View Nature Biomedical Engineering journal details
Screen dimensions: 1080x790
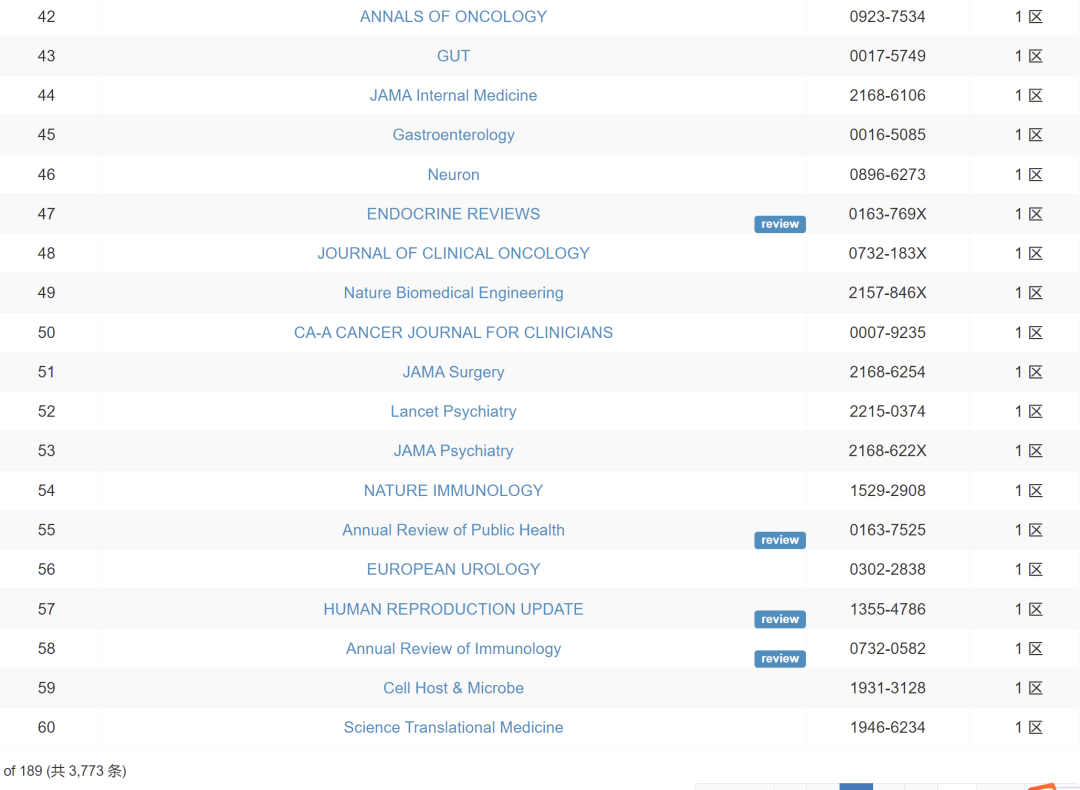[x=453, y=293]
